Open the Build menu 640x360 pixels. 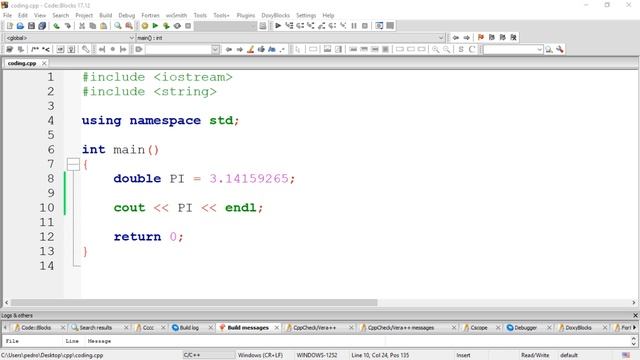pos(106,15)
